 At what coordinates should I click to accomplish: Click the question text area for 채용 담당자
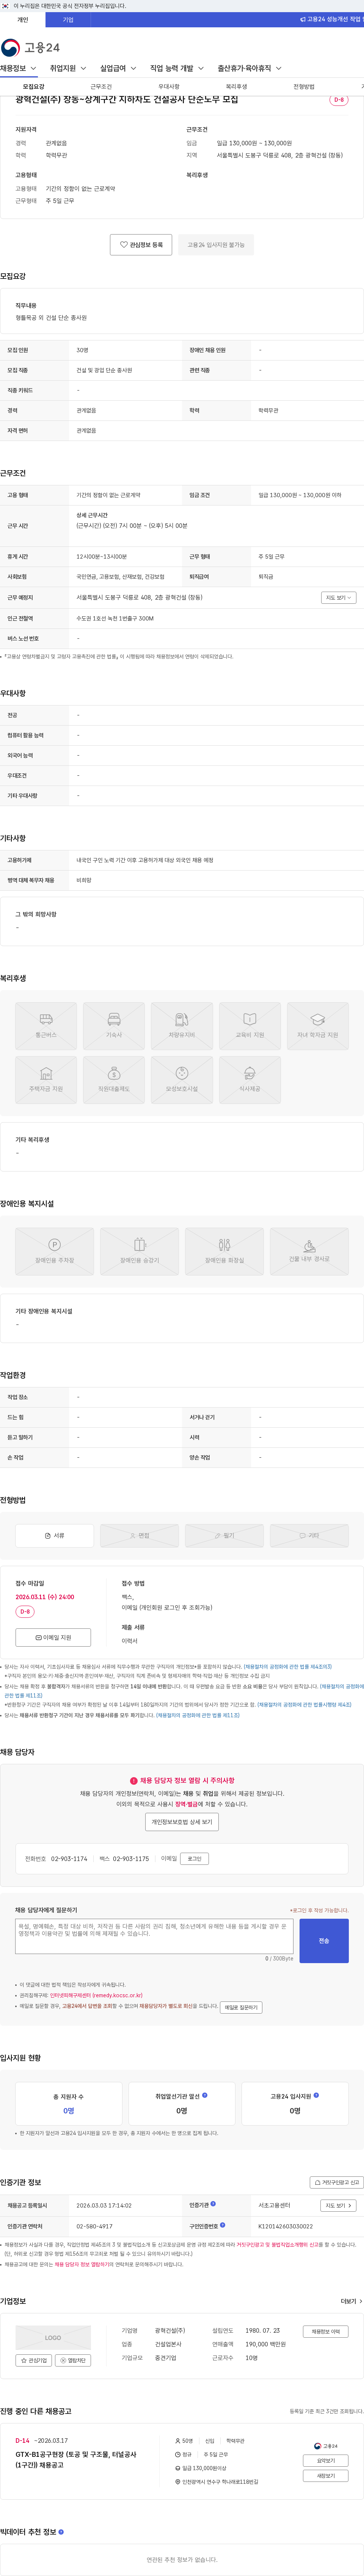coord(154,1936)
